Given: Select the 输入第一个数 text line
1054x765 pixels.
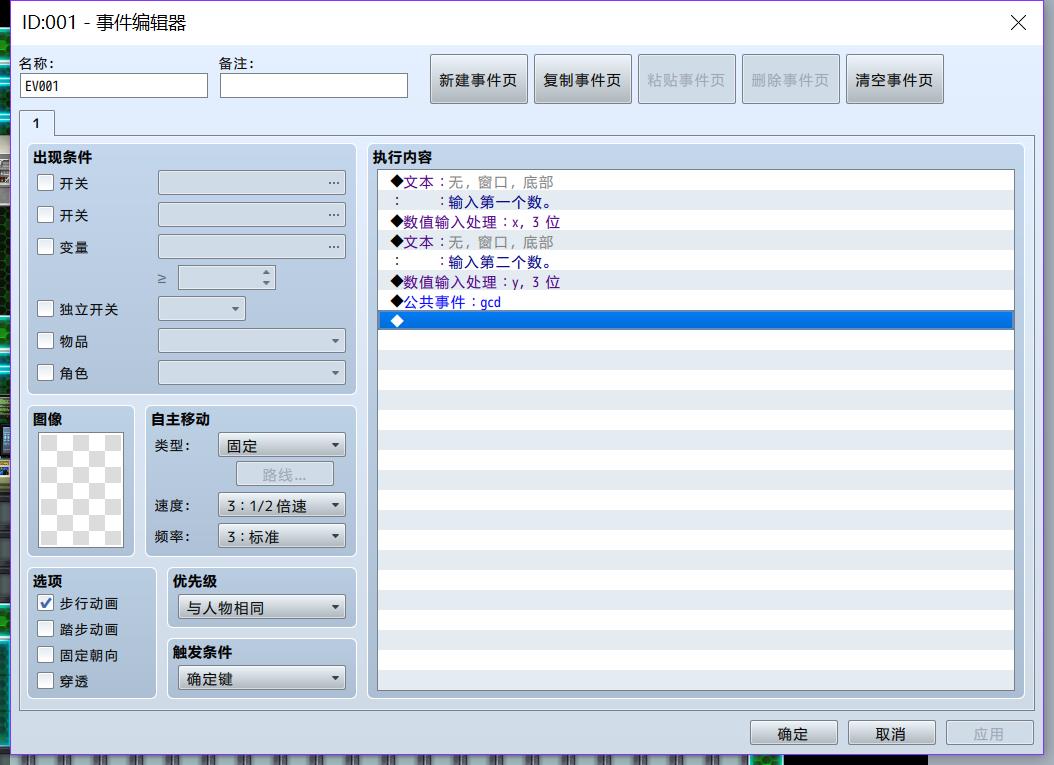Looking at the screenshot, I should coord(696,202).
